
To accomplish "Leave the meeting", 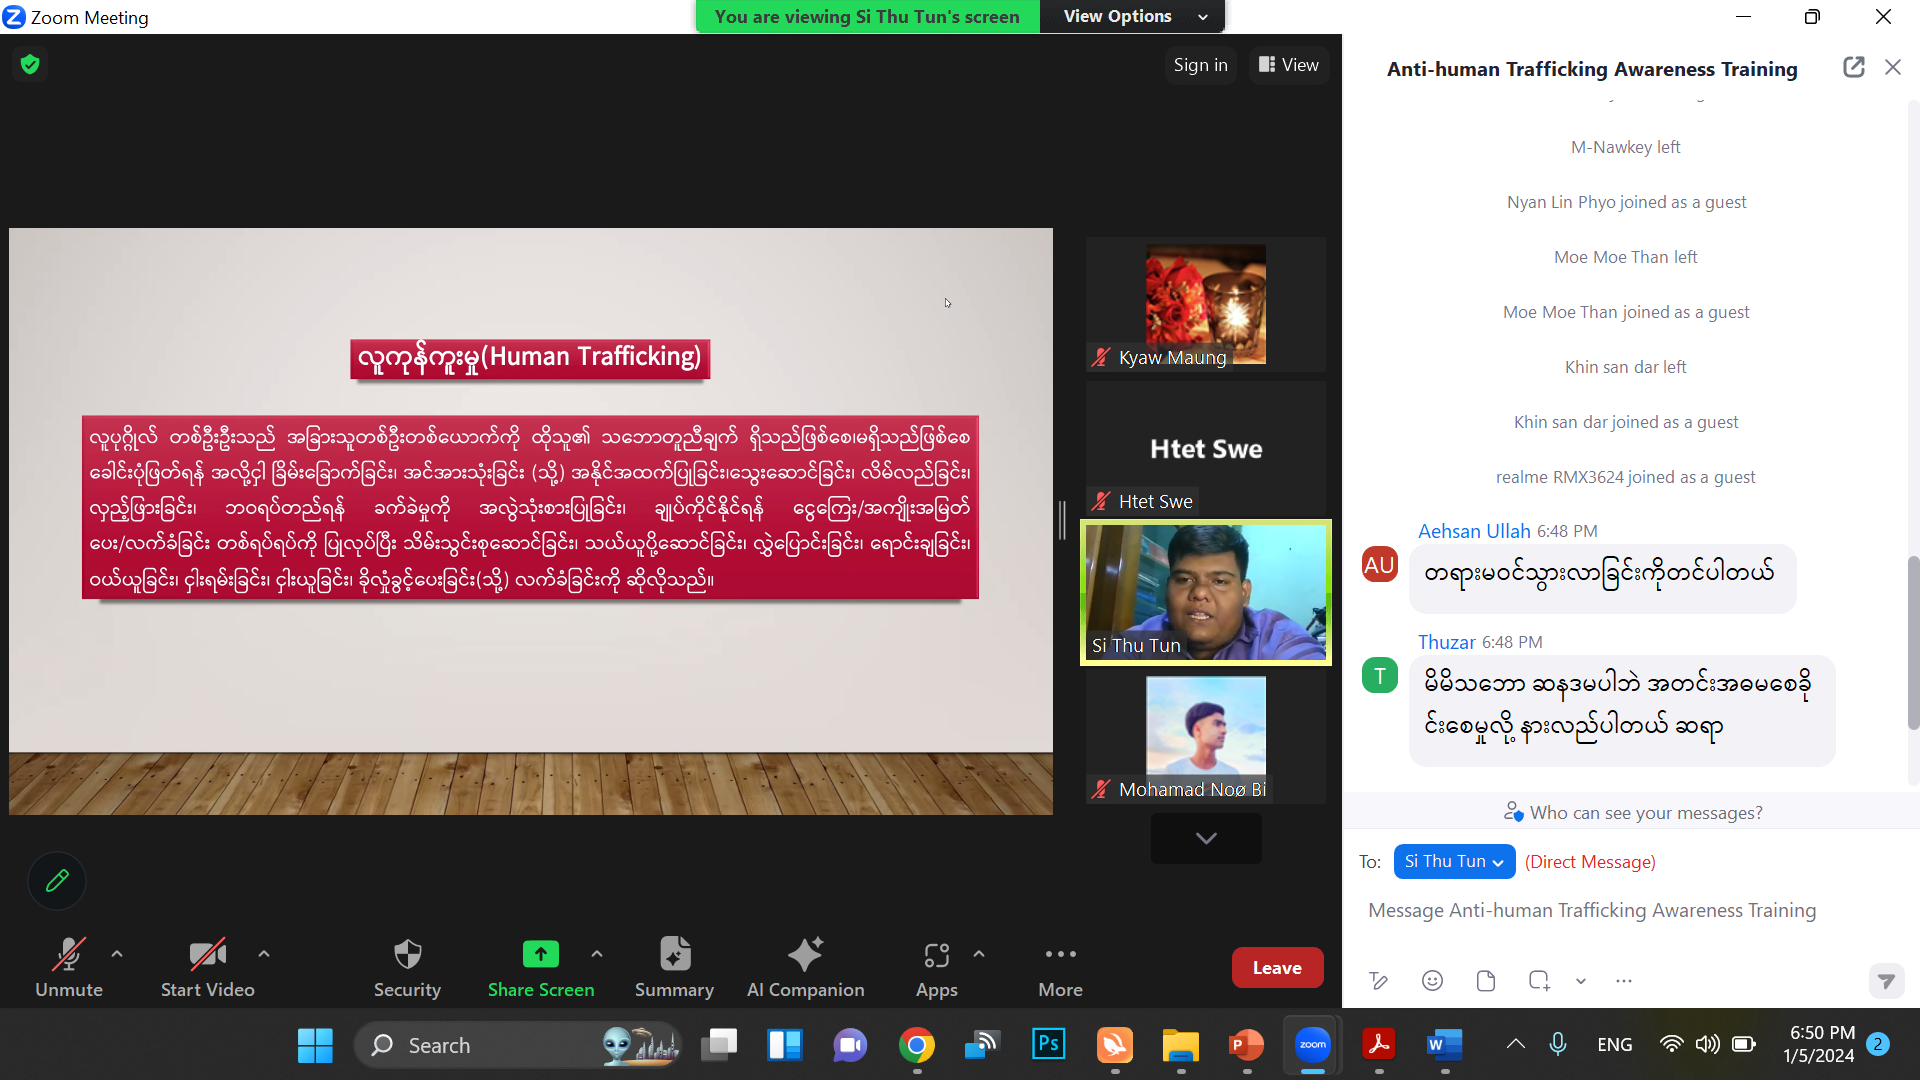I will [1277, 967].
